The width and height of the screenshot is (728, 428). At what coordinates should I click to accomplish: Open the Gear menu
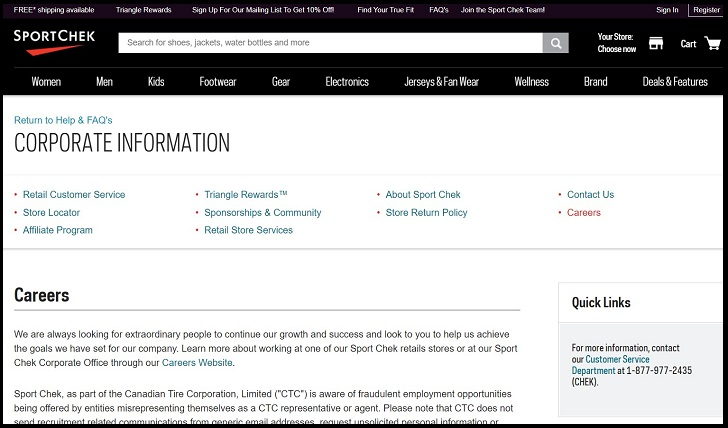281,82
